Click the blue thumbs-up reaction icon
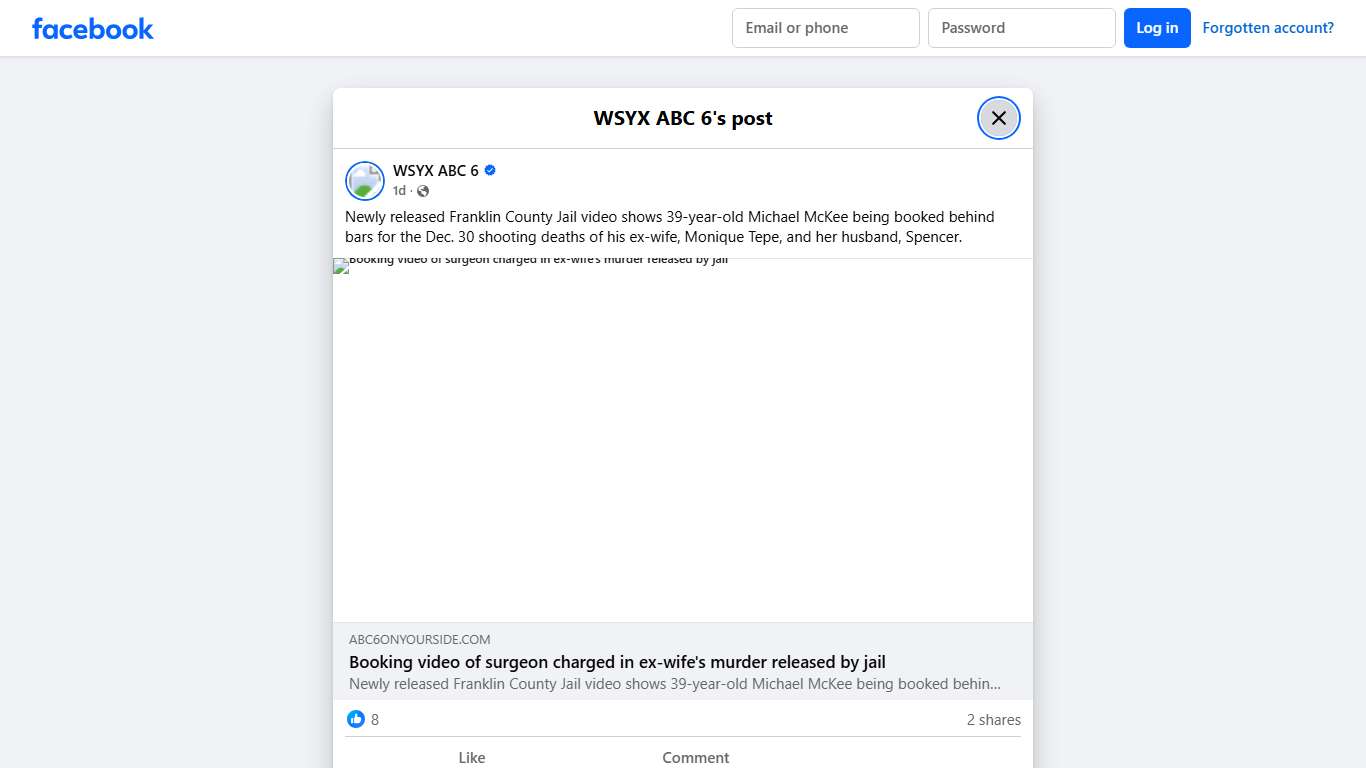Screen dimensions: 1366x768 [356, 719]
